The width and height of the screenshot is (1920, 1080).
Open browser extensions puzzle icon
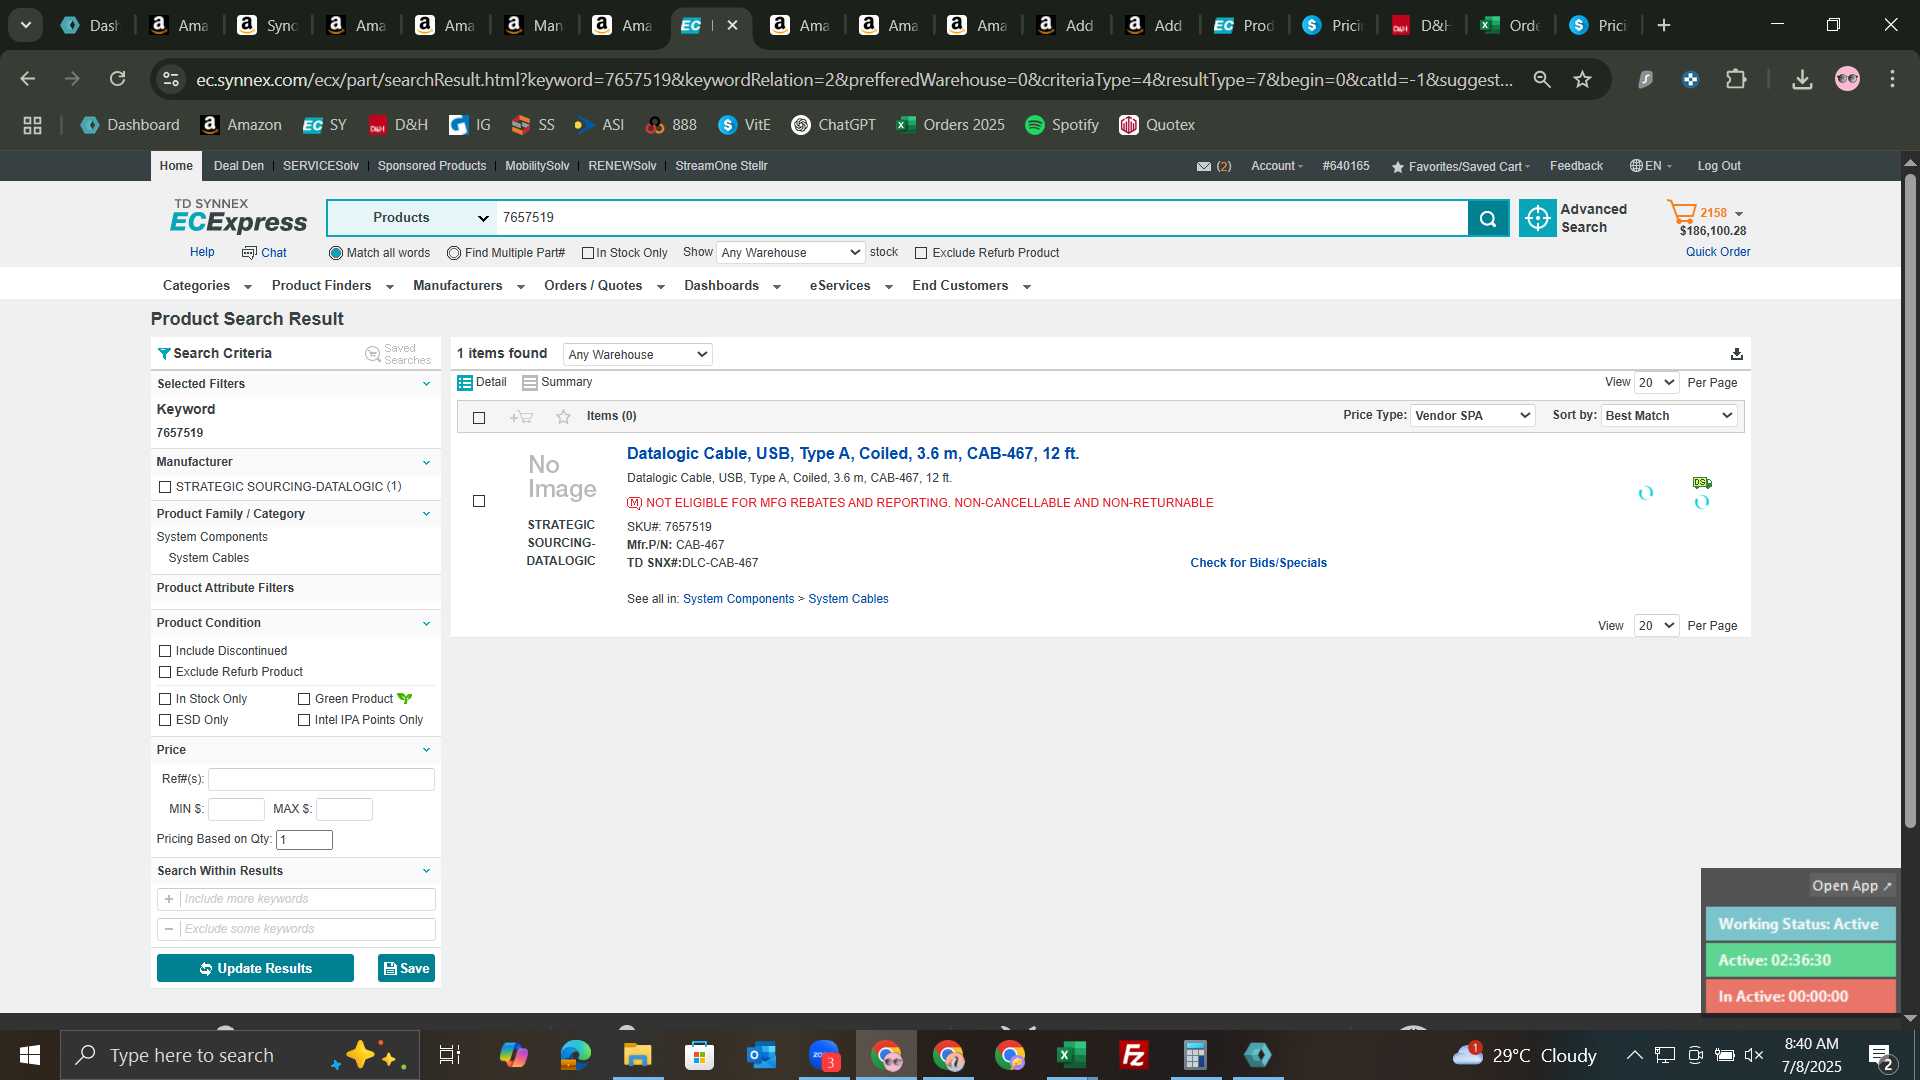click(1736, 79)
